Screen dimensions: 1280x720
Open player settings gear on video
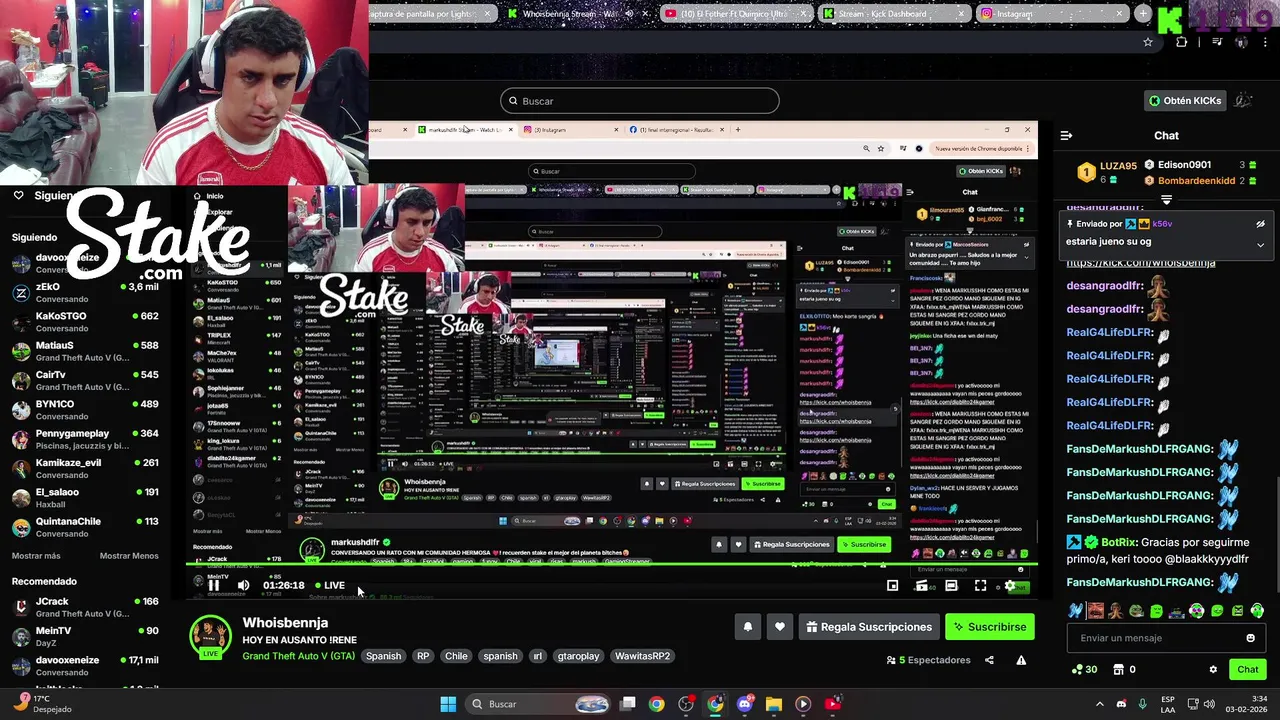(1009, 586)
